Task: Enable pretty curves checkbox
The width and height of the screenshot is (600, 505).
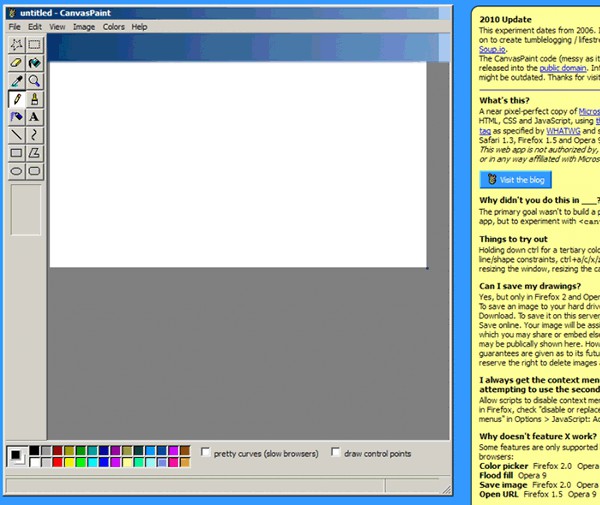Action: coord(205,452)
